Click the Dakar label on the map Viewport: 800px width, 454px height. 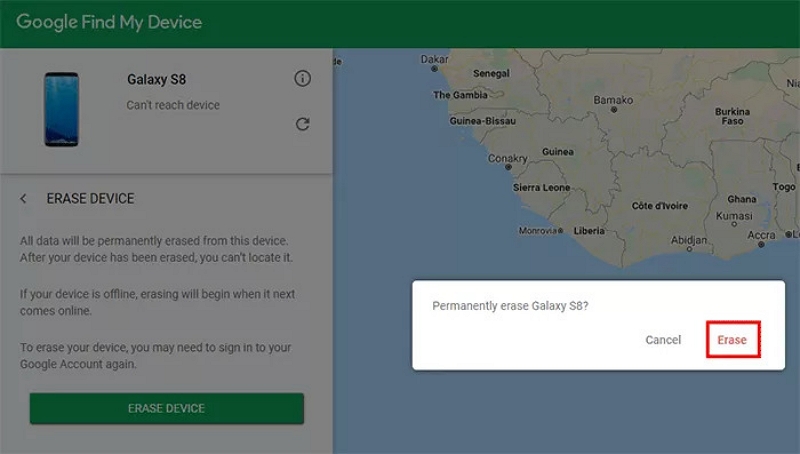pyautogui.click(x=434, y=60)
